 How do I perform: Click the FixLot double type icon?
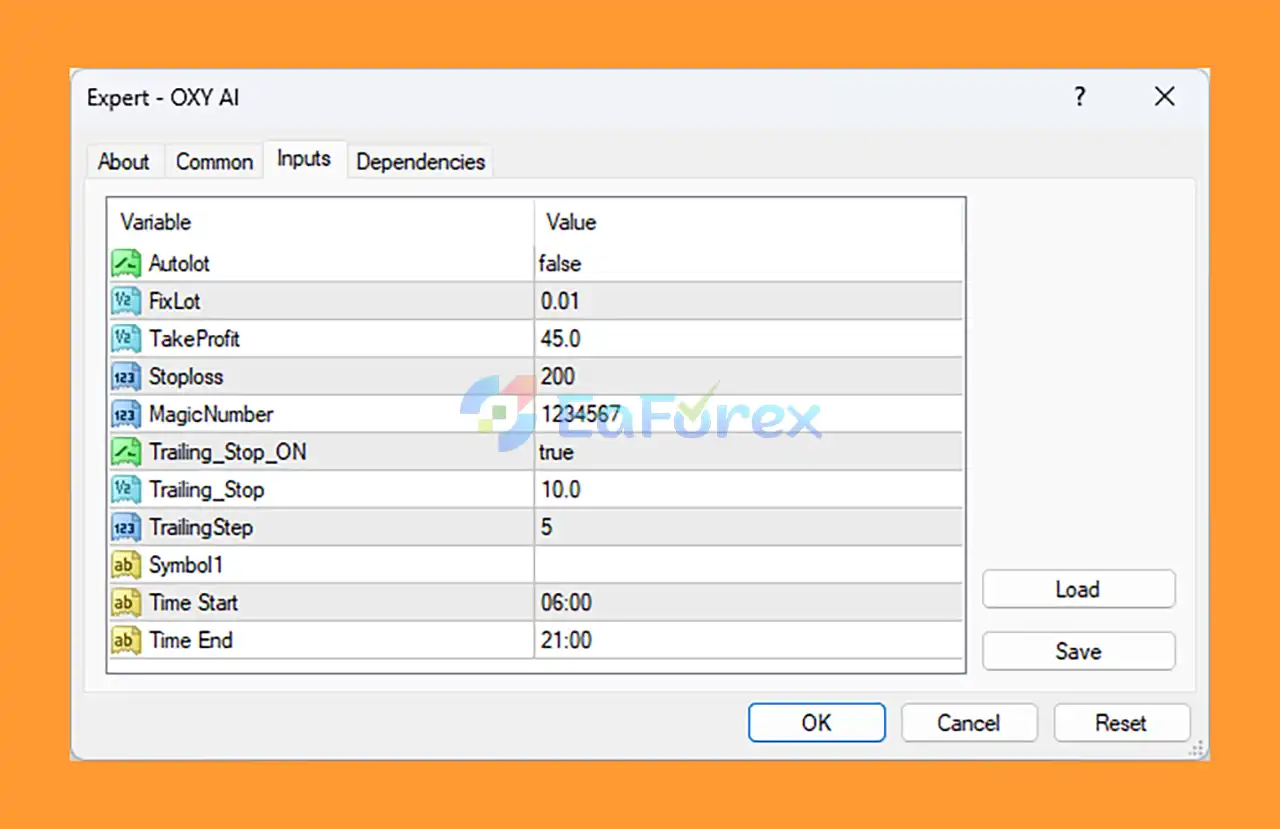pyautogui.click(x=125, y=301)
